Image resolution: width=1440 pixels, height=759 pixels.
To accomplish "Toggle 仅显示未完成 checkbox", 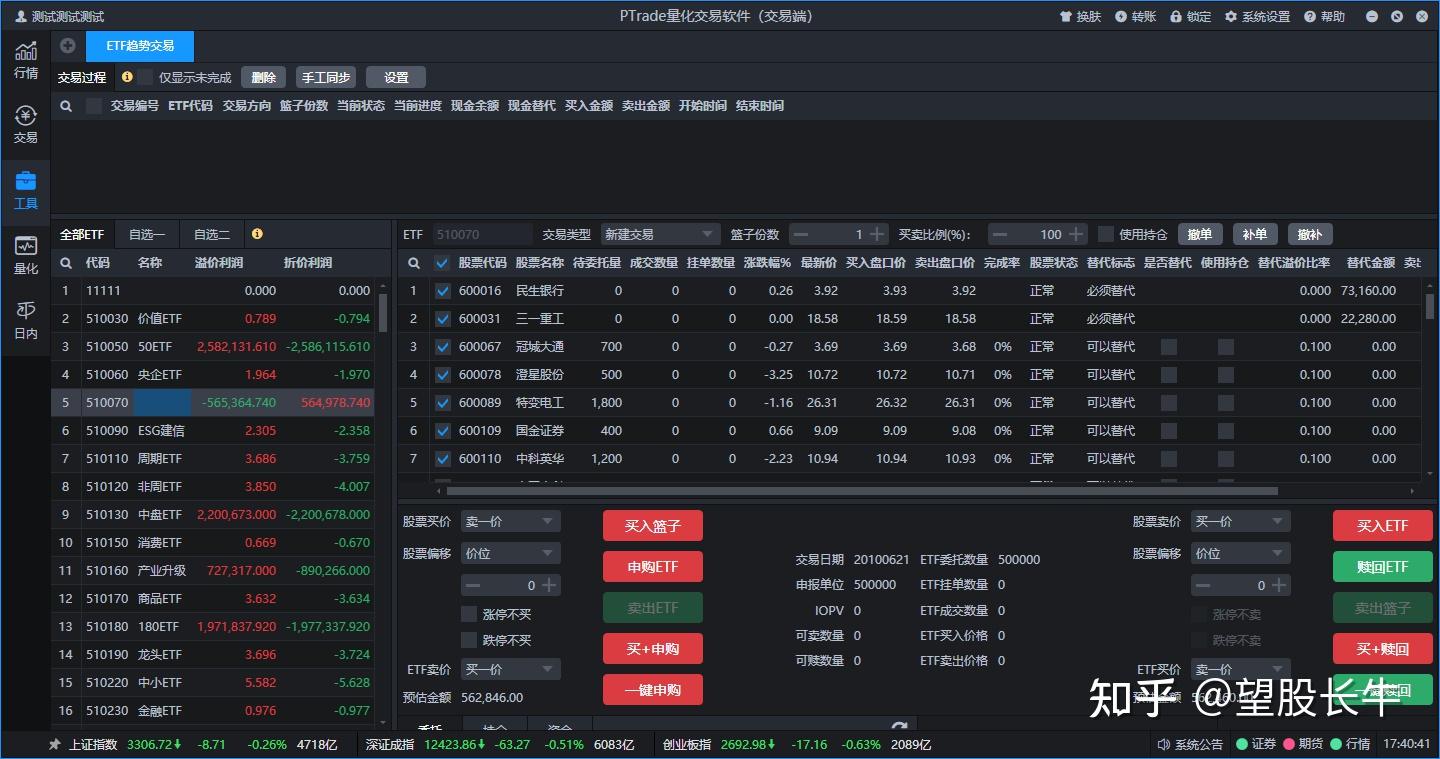I will tap(146, 77).
